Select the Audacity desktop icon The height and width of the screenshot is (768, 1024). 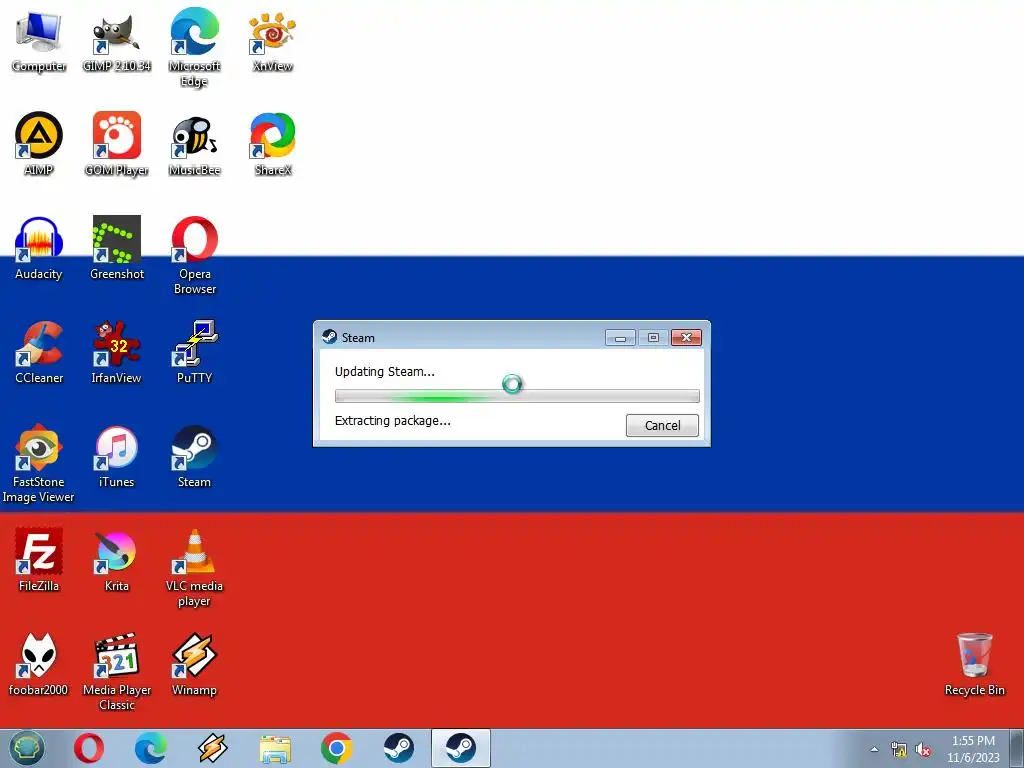pyautogui.click(x=39, y=248)
